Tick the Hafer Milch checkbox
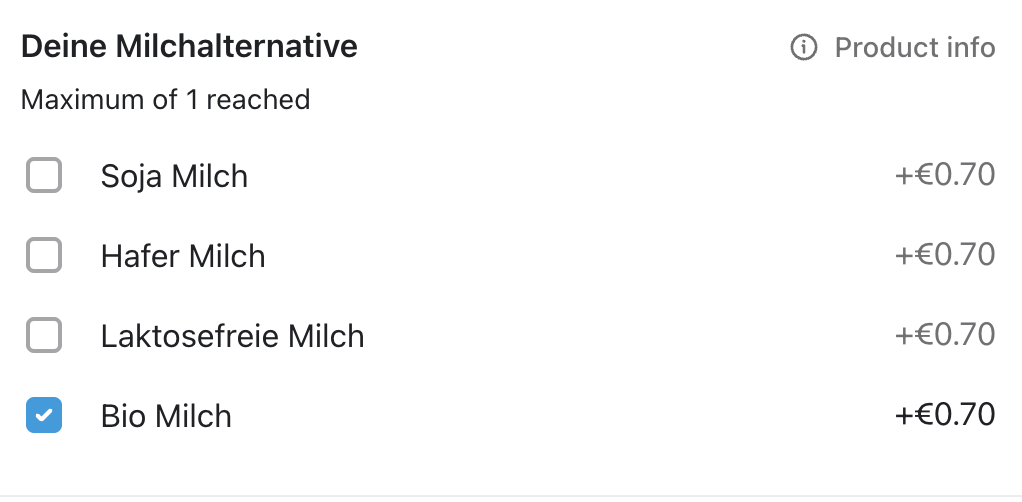 click(44, 256)
